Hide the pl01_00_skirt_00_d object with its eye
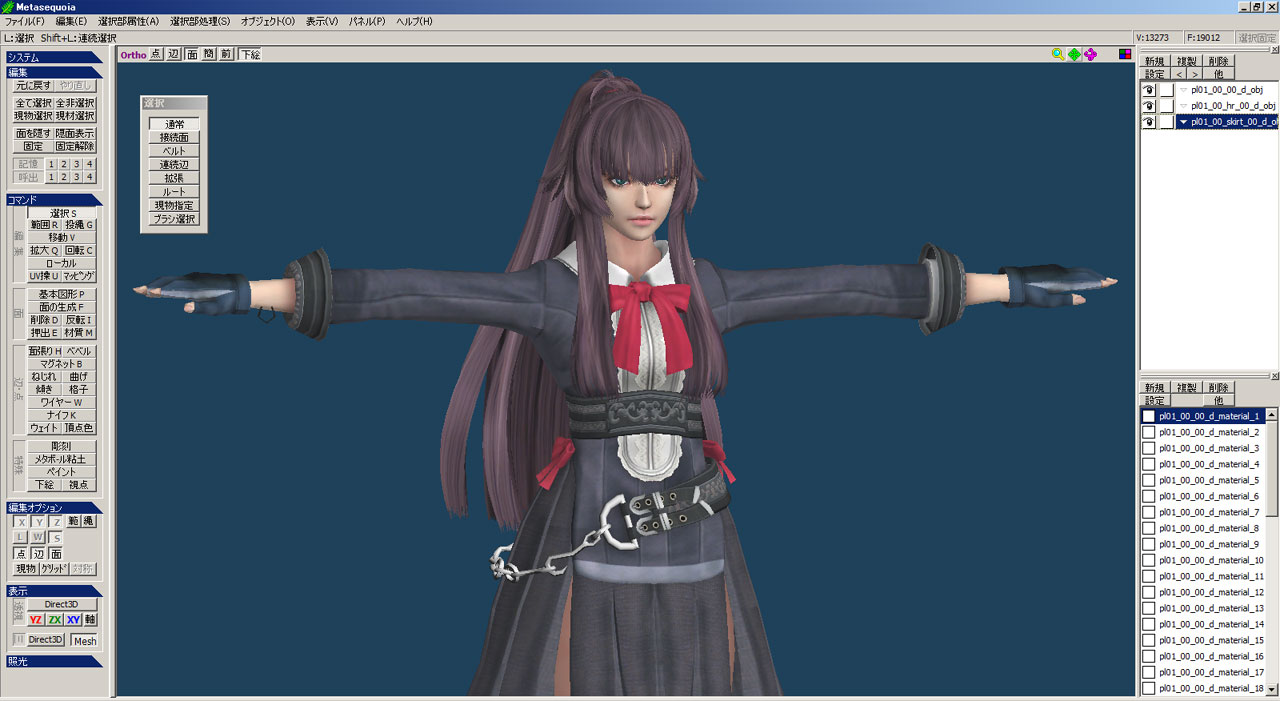 [1149, 122]
